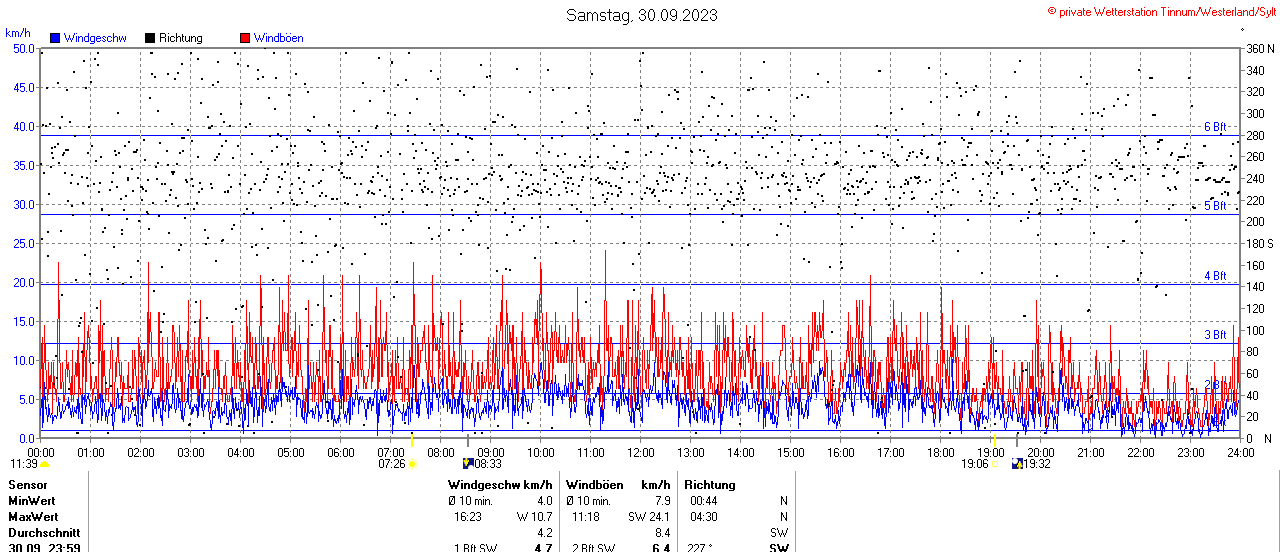
Task: Click the black Richtung legend swatch
Action: point(150,38)
